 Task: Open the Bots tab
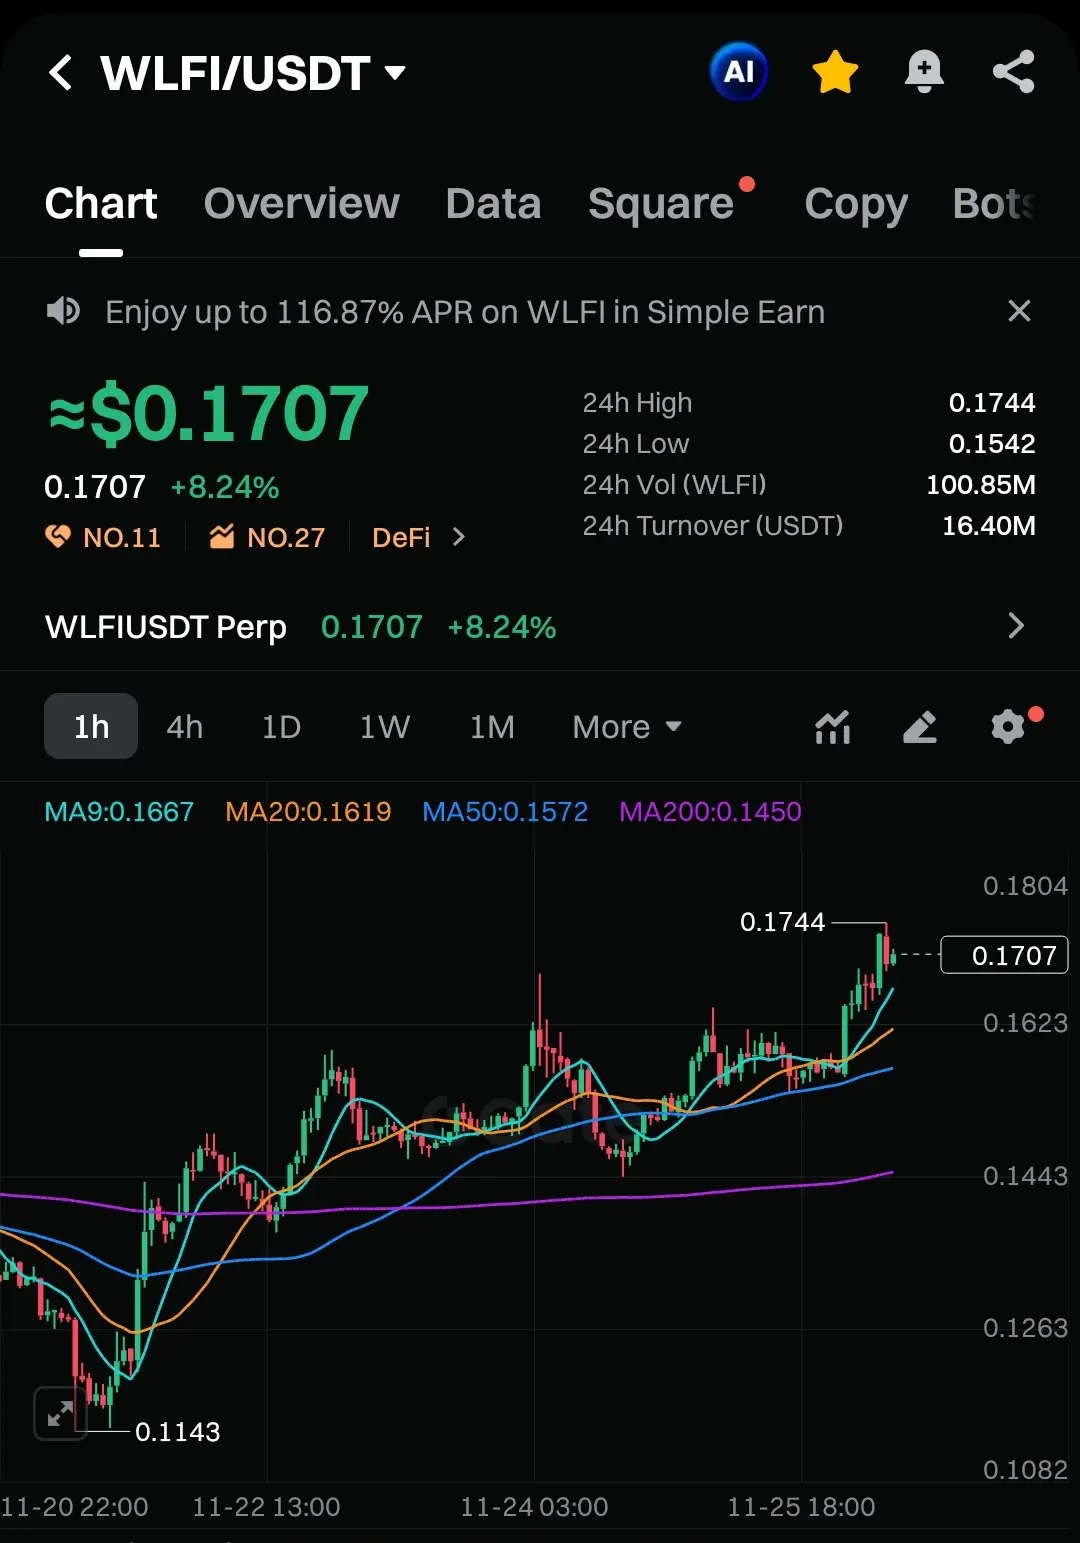coord(994,204)
